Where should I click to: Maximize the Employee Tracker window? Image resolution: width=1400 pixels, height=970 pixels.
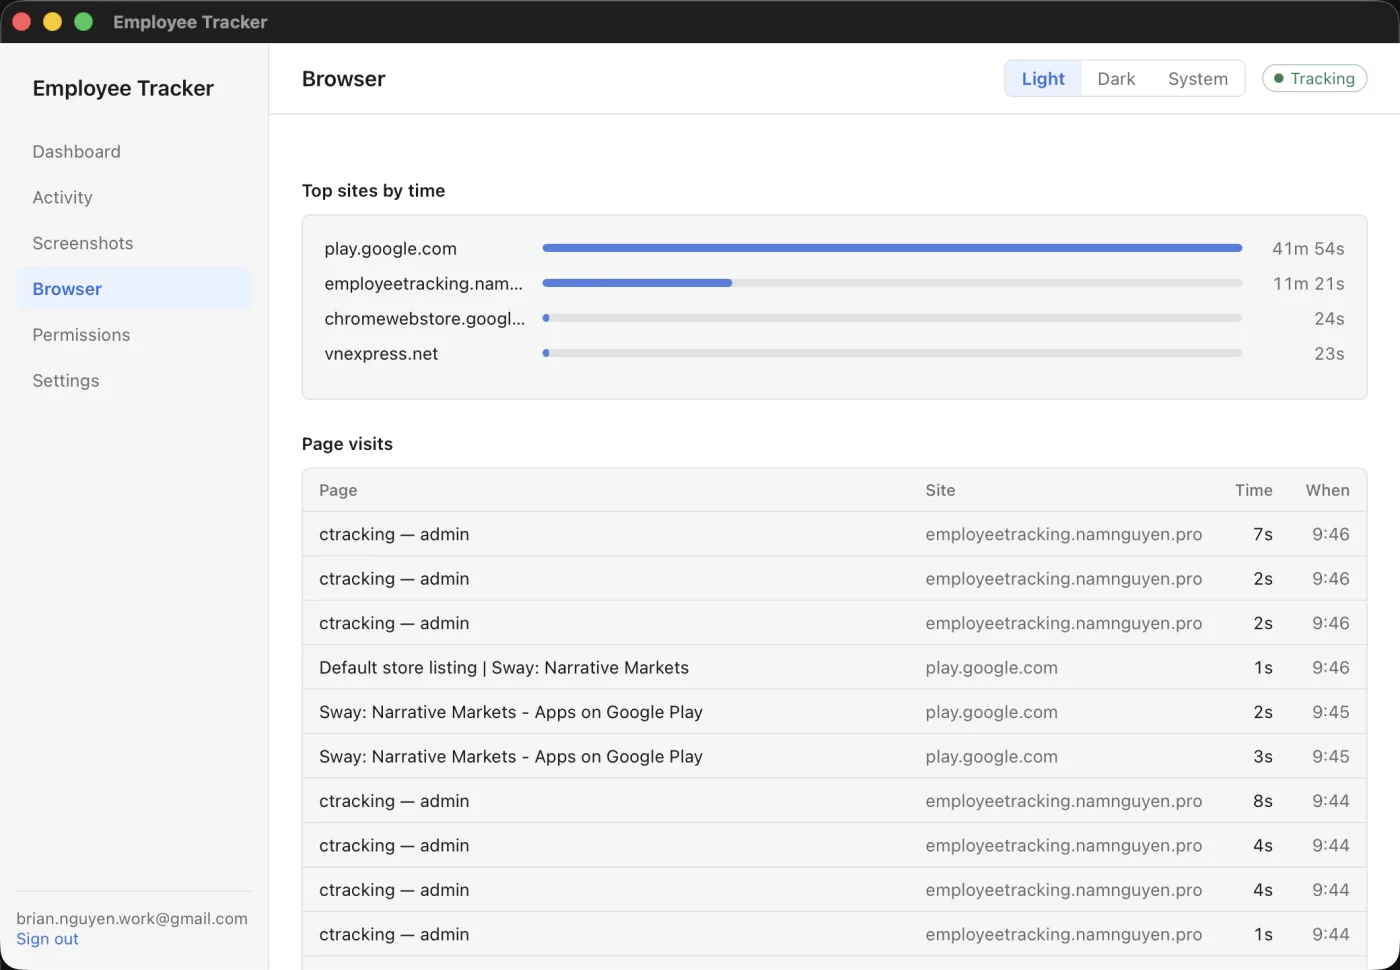[x=83, y=22]
